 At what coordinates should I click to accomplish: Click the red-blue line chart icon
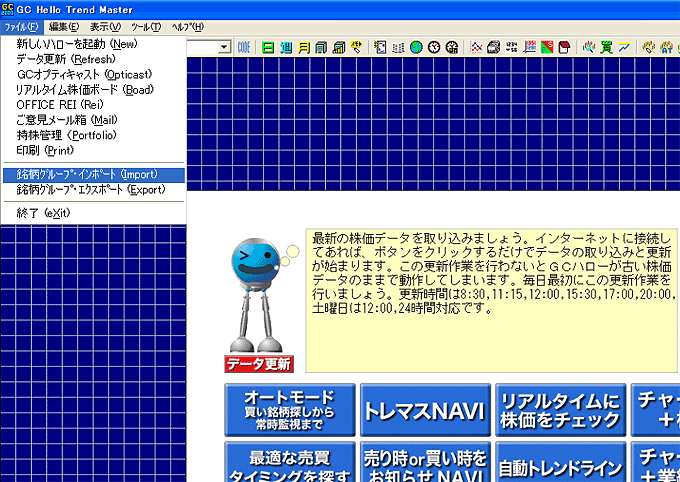[476, 47]
